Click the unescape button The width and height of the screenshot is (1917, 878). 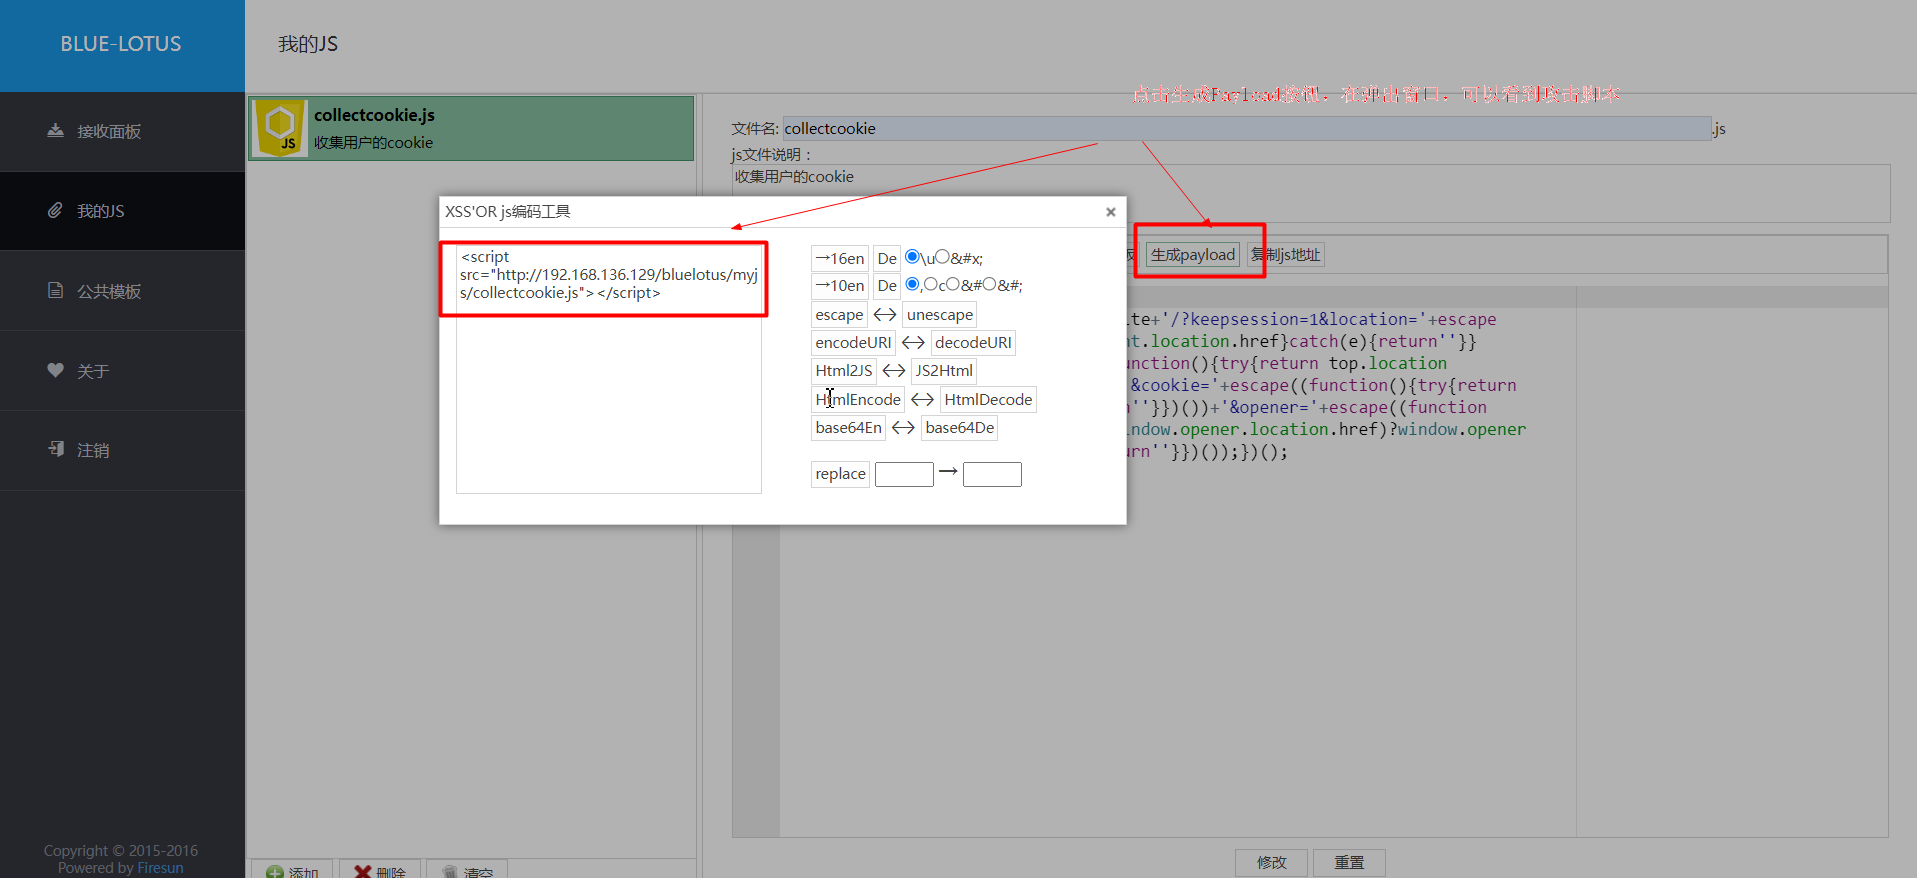940,315
